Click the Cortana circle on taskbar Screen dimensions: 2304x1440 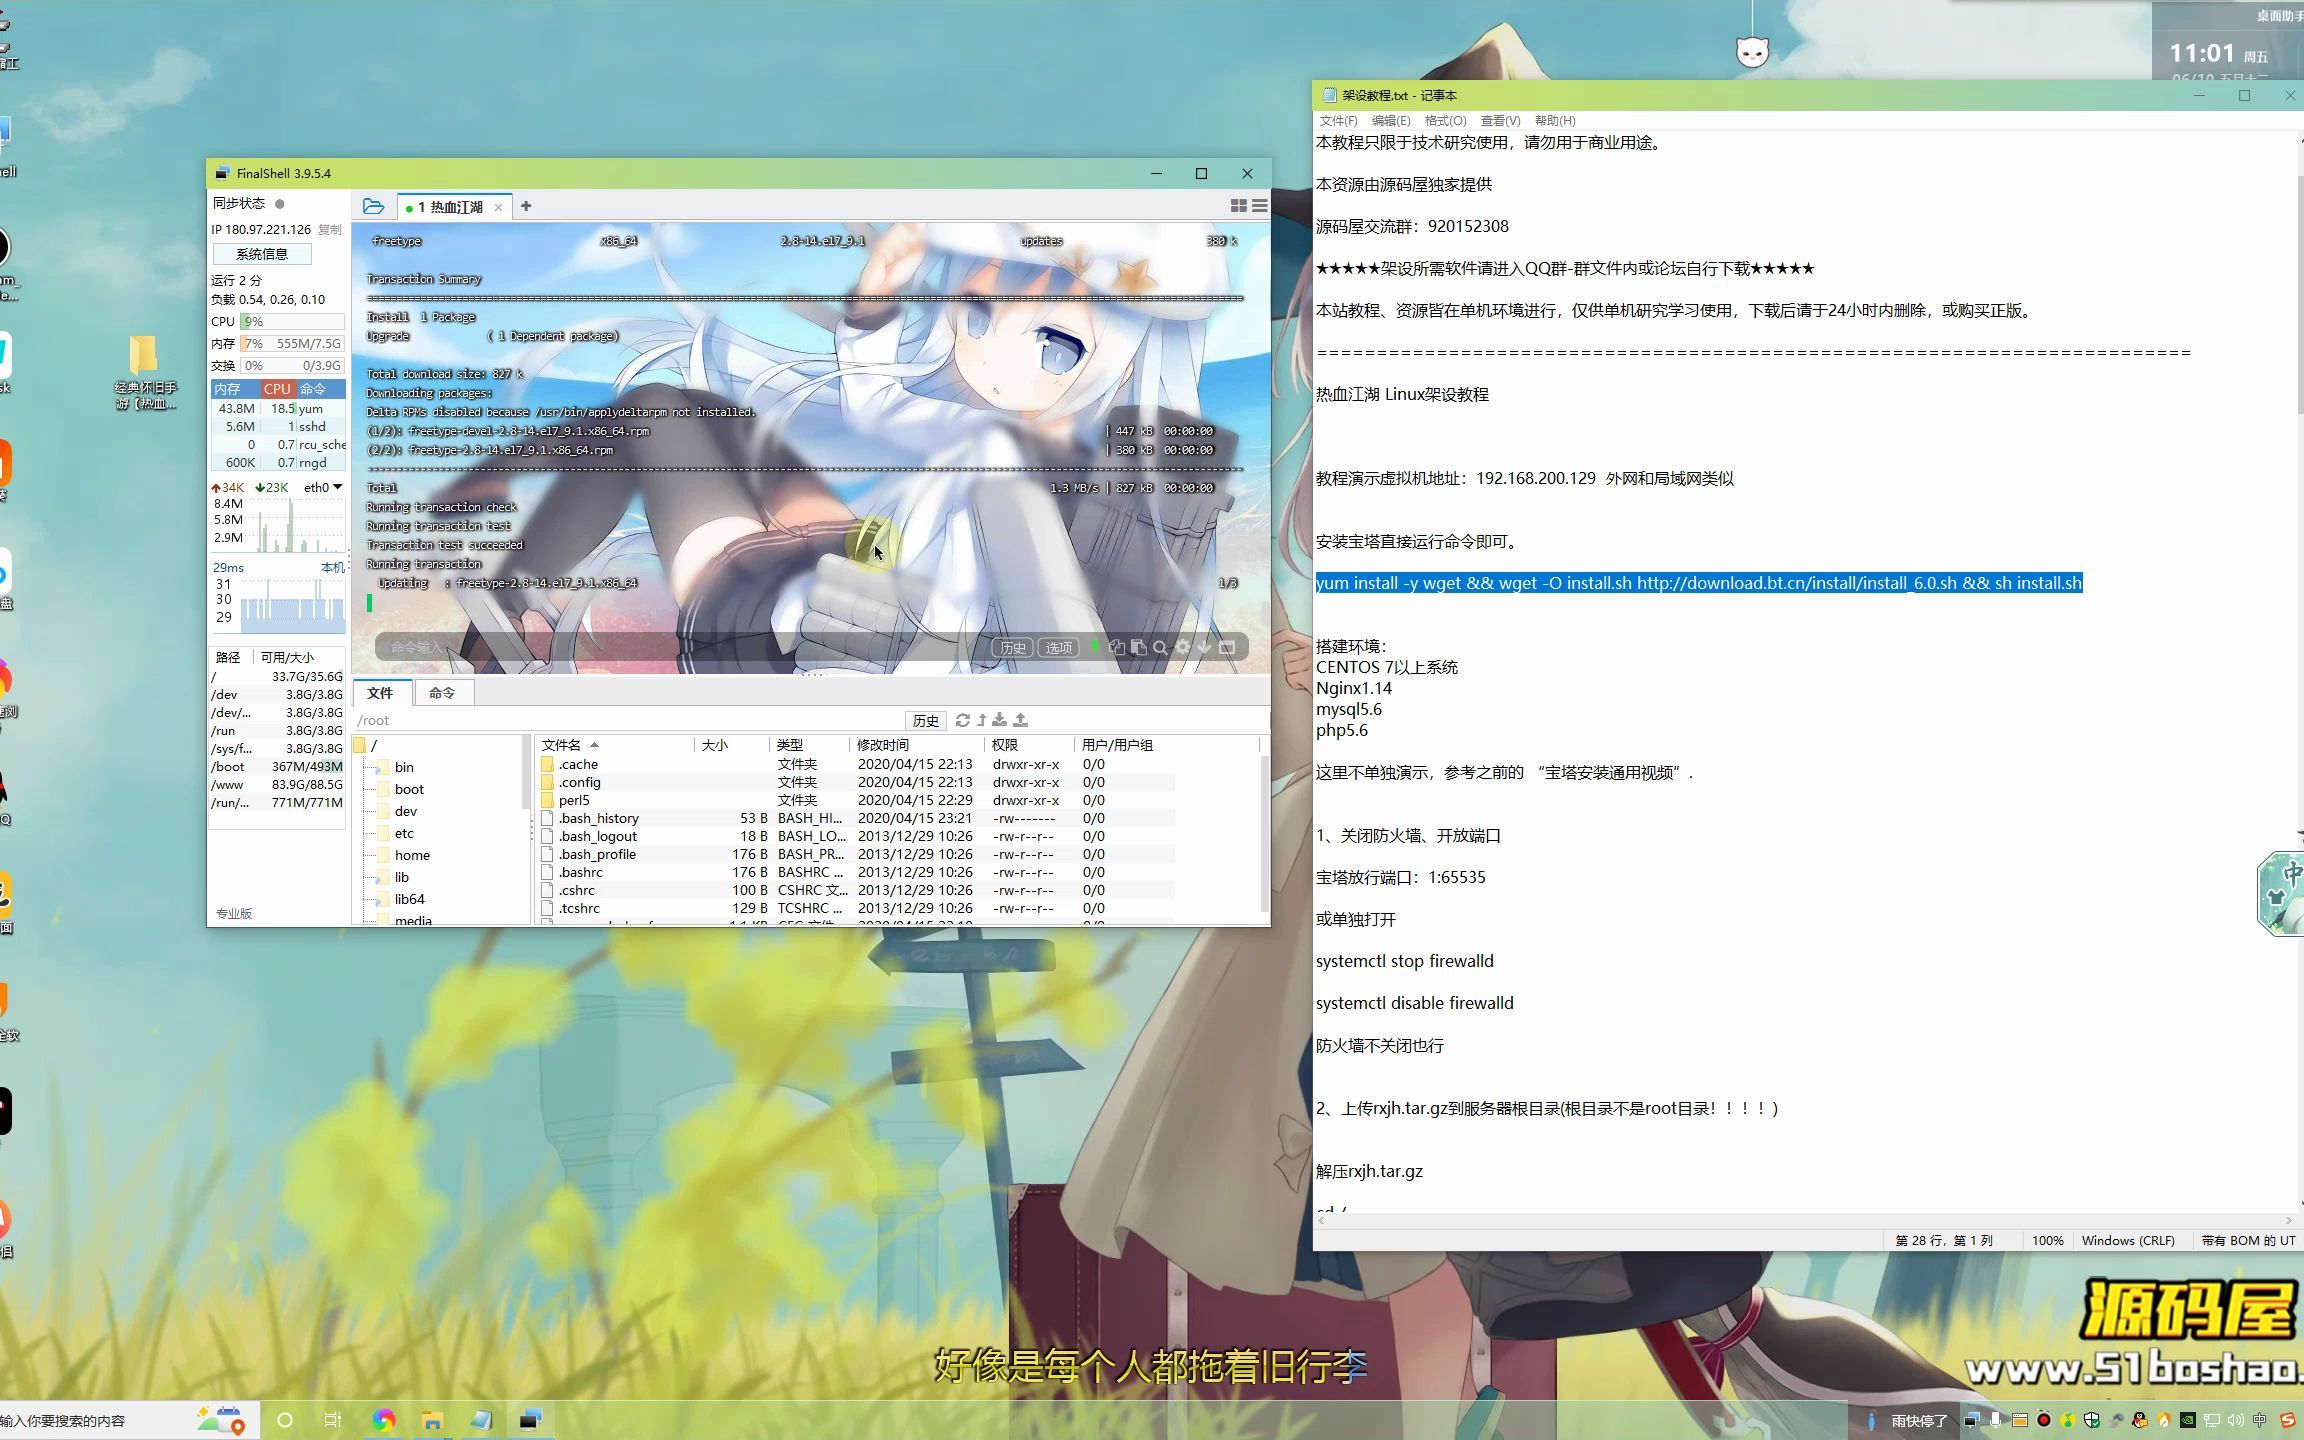[285, 1420]
